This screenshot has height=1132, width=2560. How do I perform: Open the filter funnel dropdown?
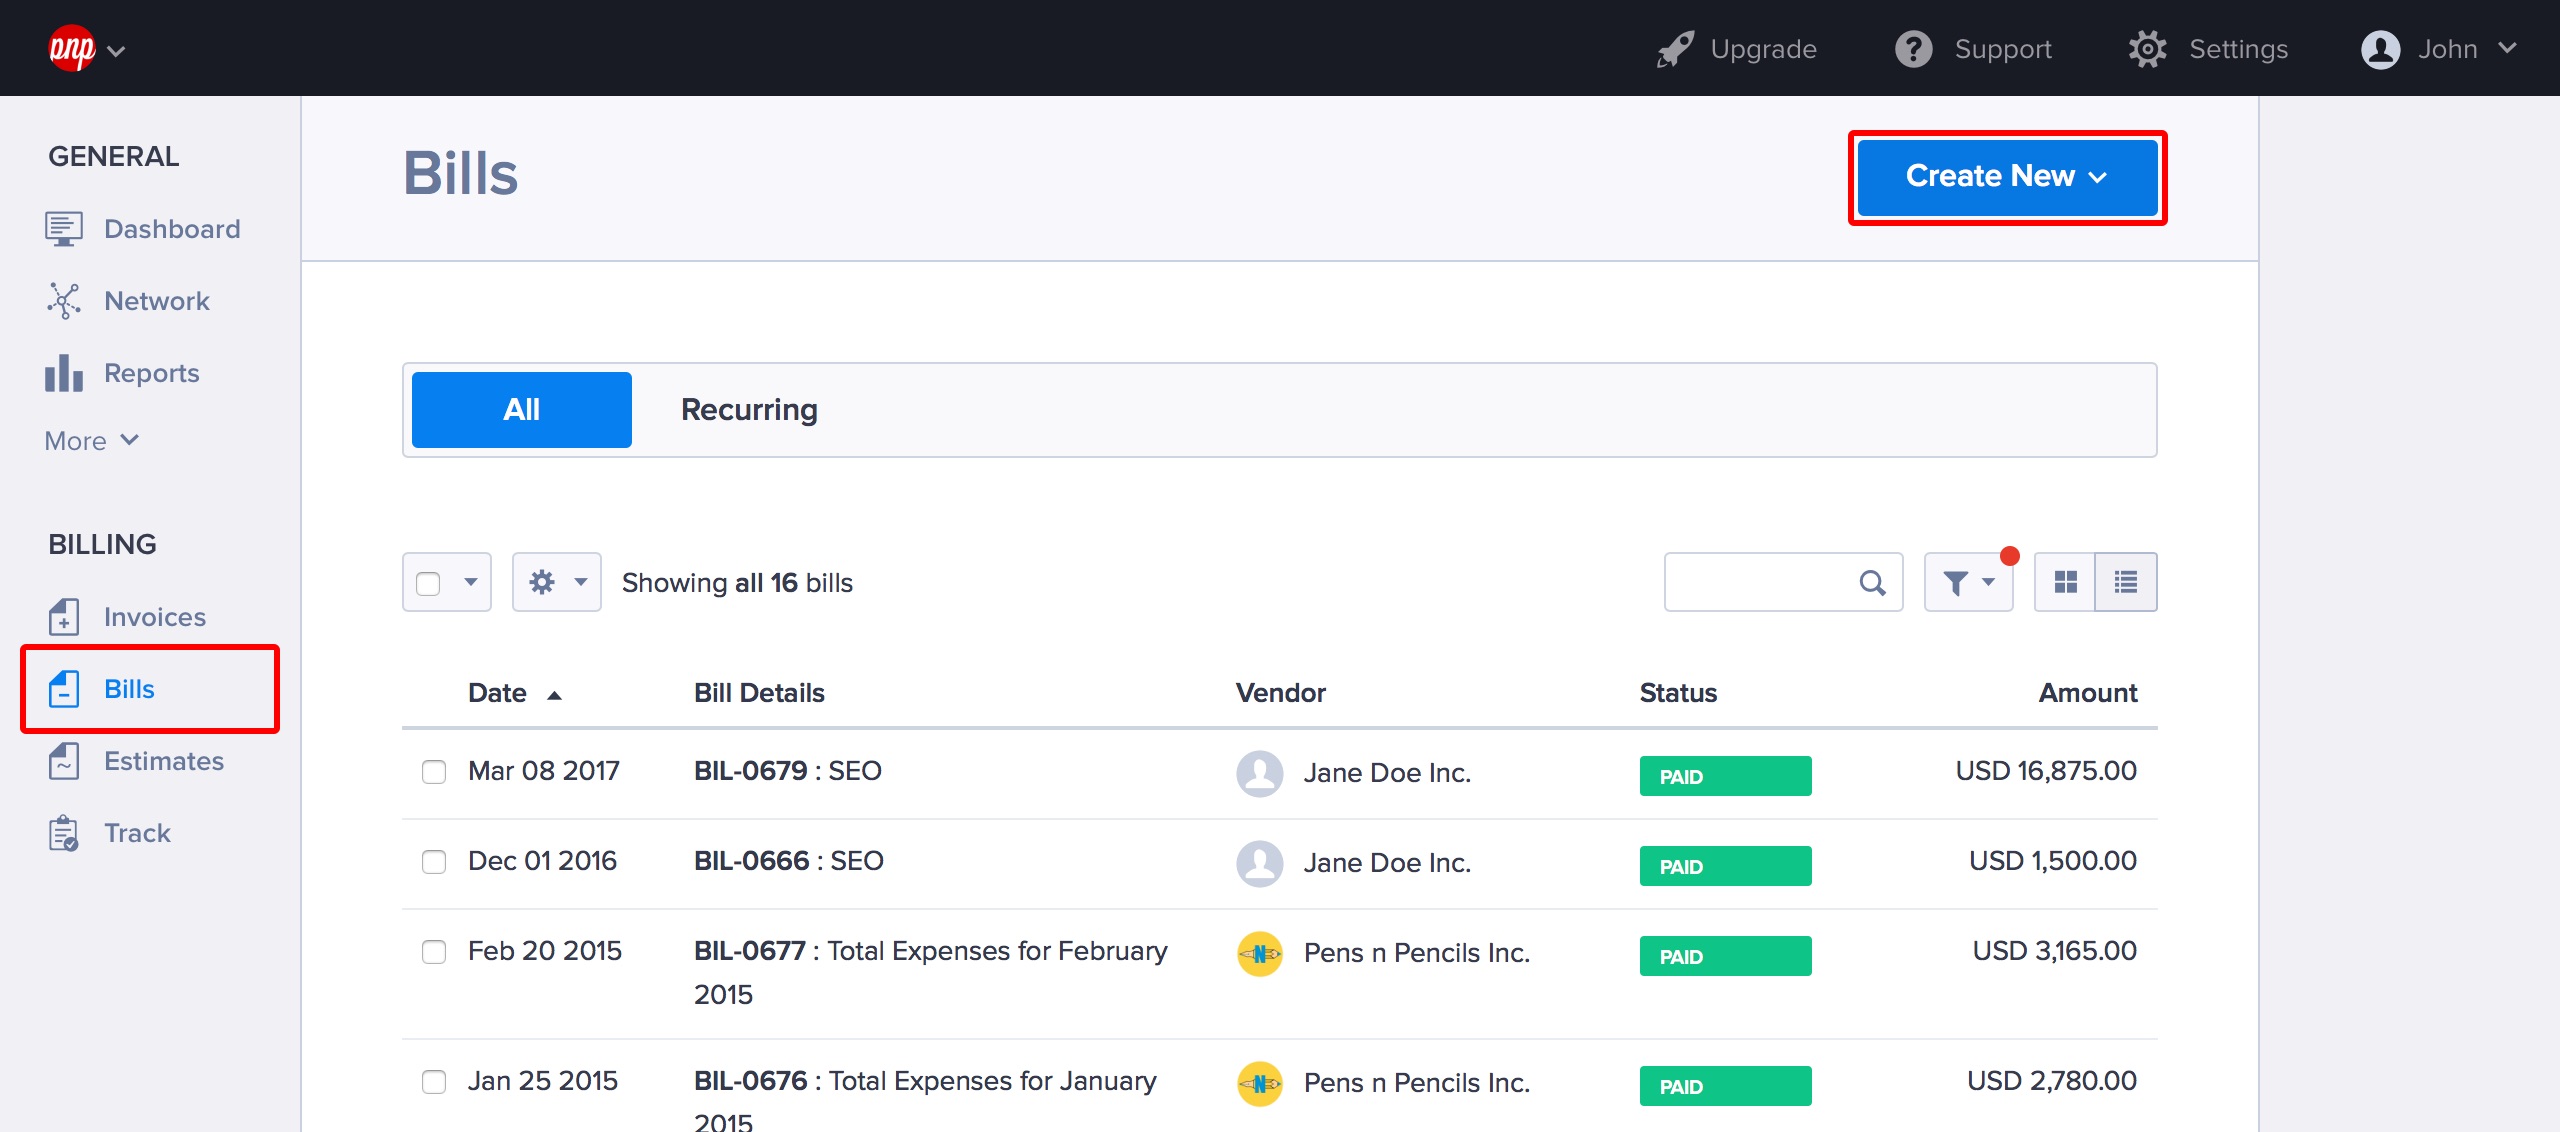point(1968,582)
